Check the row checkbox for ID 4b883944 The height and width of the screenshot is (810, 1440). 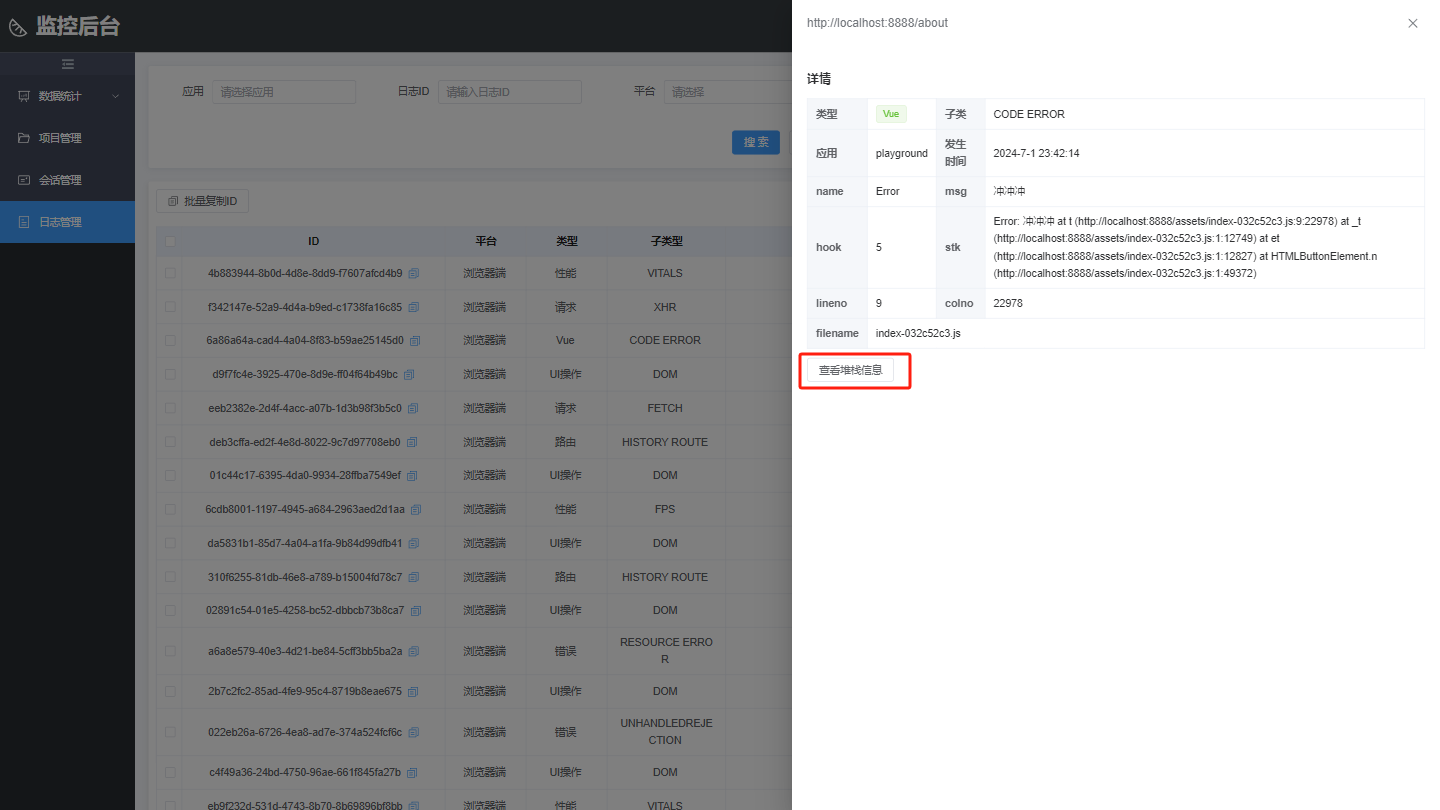169,273
